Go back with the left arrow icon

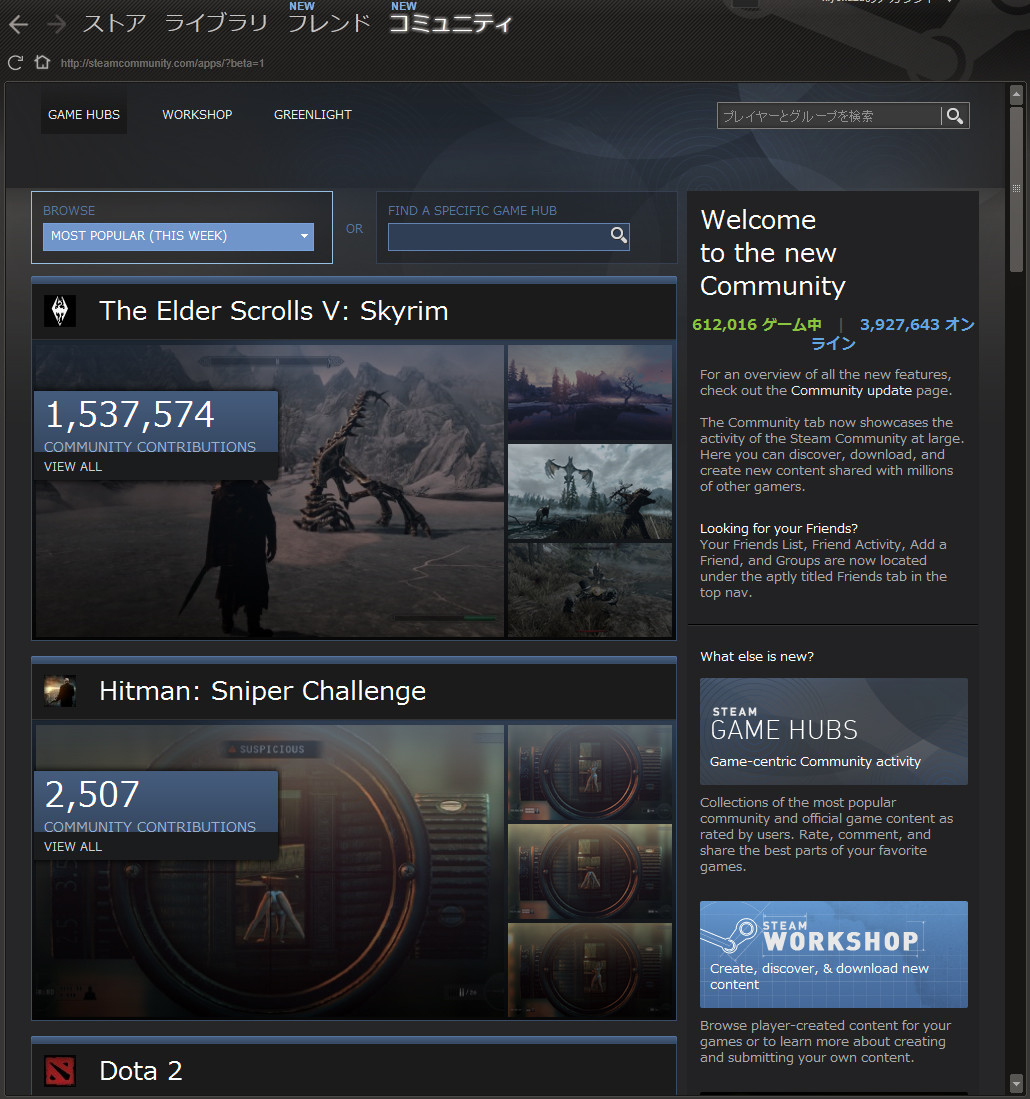[18, 25]
